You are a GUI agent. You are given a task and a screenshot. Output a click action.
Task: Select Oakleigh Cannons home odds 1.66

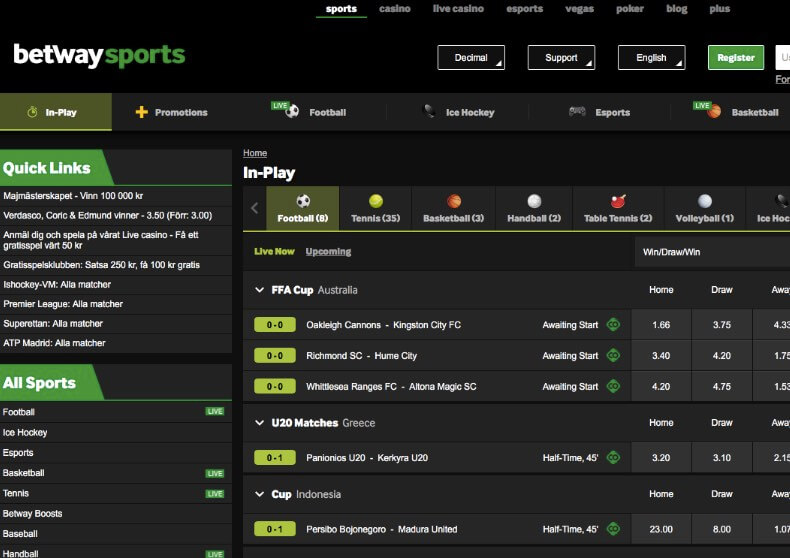(661, 325)
